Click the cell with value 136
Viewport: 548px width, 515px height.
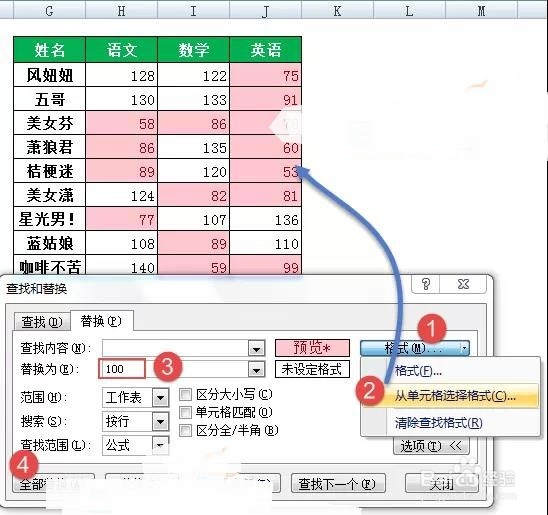(266, 219)
